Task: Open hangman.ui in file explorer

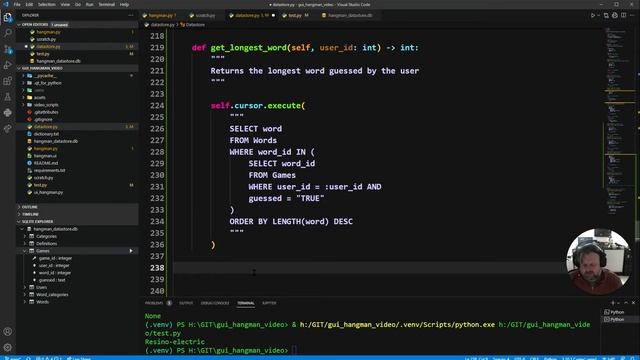Action: pos(45,156)
